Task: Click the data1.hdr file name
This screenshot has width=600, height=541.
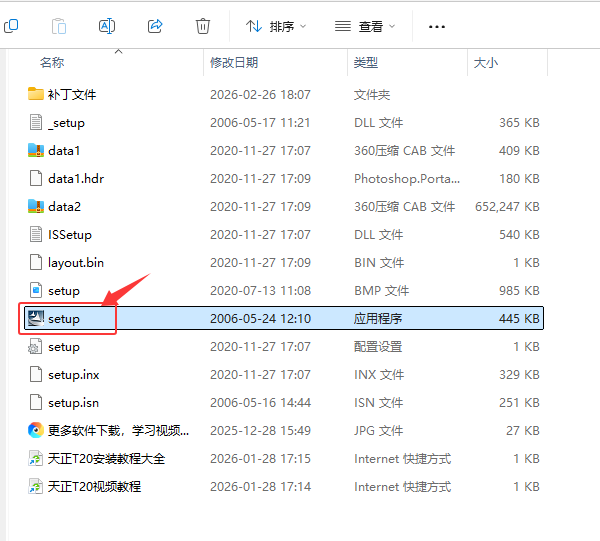Action: tap(76, 179)
